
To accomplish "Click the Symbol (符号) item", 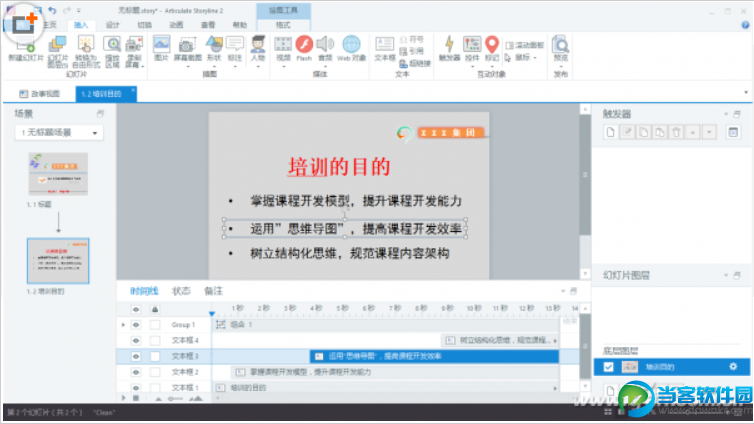I will click(412, 39).
